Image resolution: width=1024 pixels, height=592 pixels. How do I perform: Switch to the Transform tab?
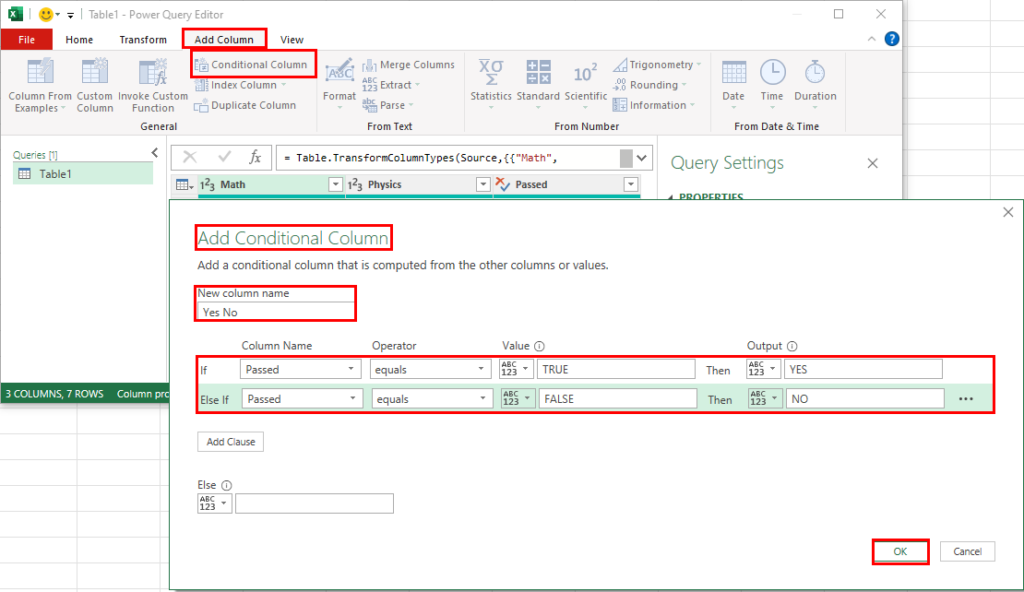coord(143,40)
